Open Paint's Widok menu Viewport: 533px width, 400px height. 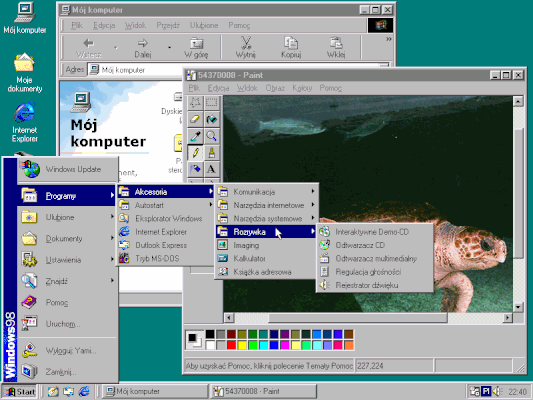247,88
